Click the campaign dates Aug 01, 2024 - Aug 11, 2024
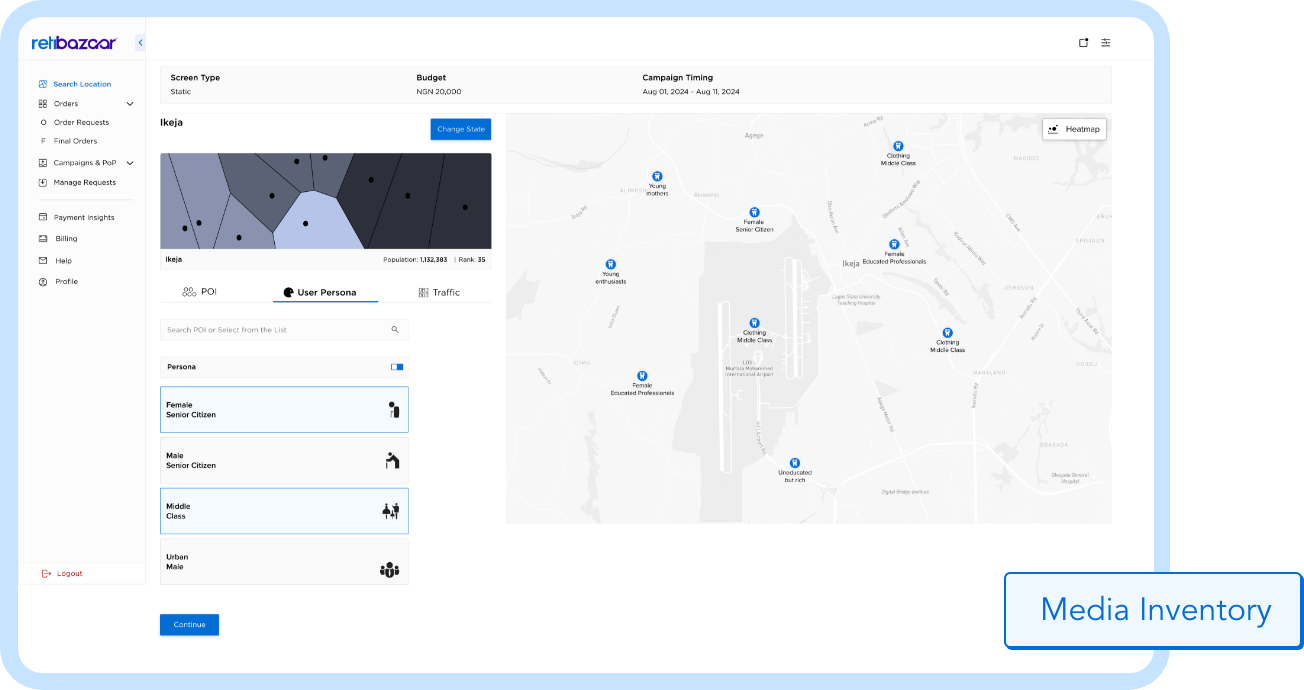 [x=691, y=91]
